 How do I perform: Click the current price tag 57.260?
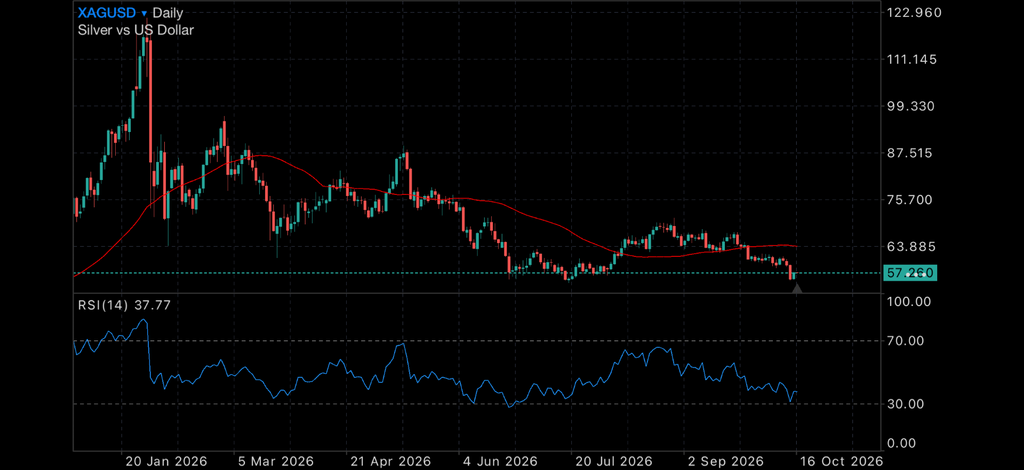click(910, 273)
